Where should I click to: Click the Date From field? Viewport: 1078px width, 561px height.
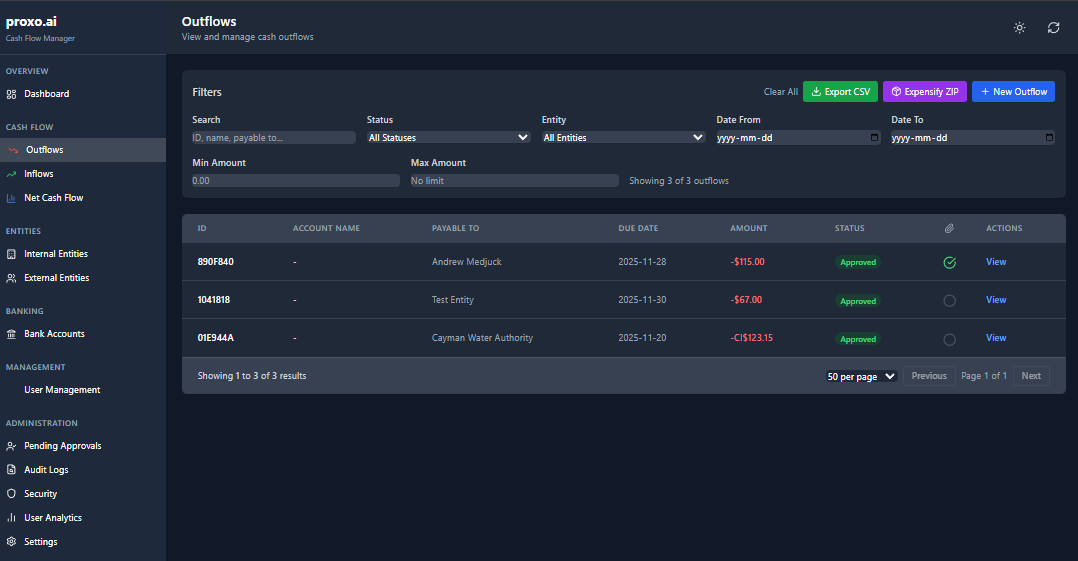tap(798, 138)
